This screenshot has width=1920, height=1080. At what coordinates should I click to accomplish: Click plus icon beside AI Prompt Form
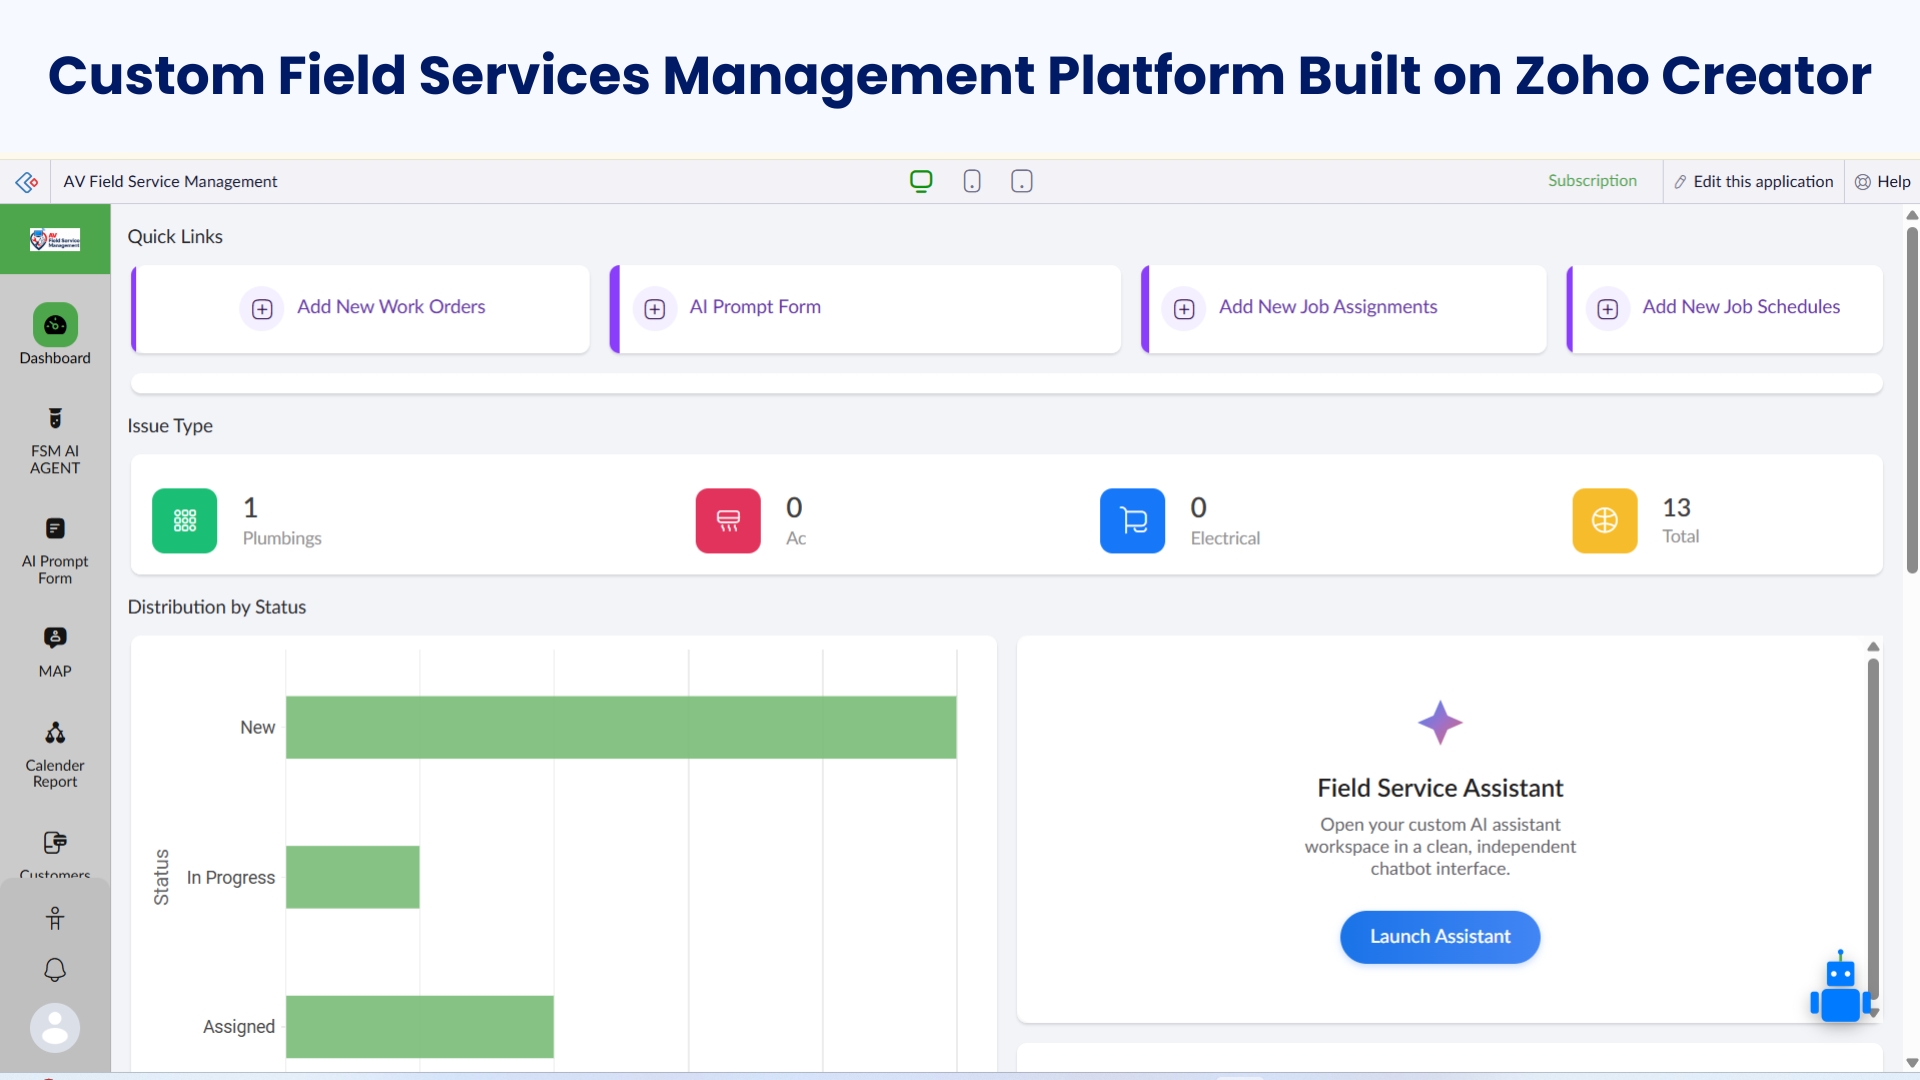click(655, 309)
